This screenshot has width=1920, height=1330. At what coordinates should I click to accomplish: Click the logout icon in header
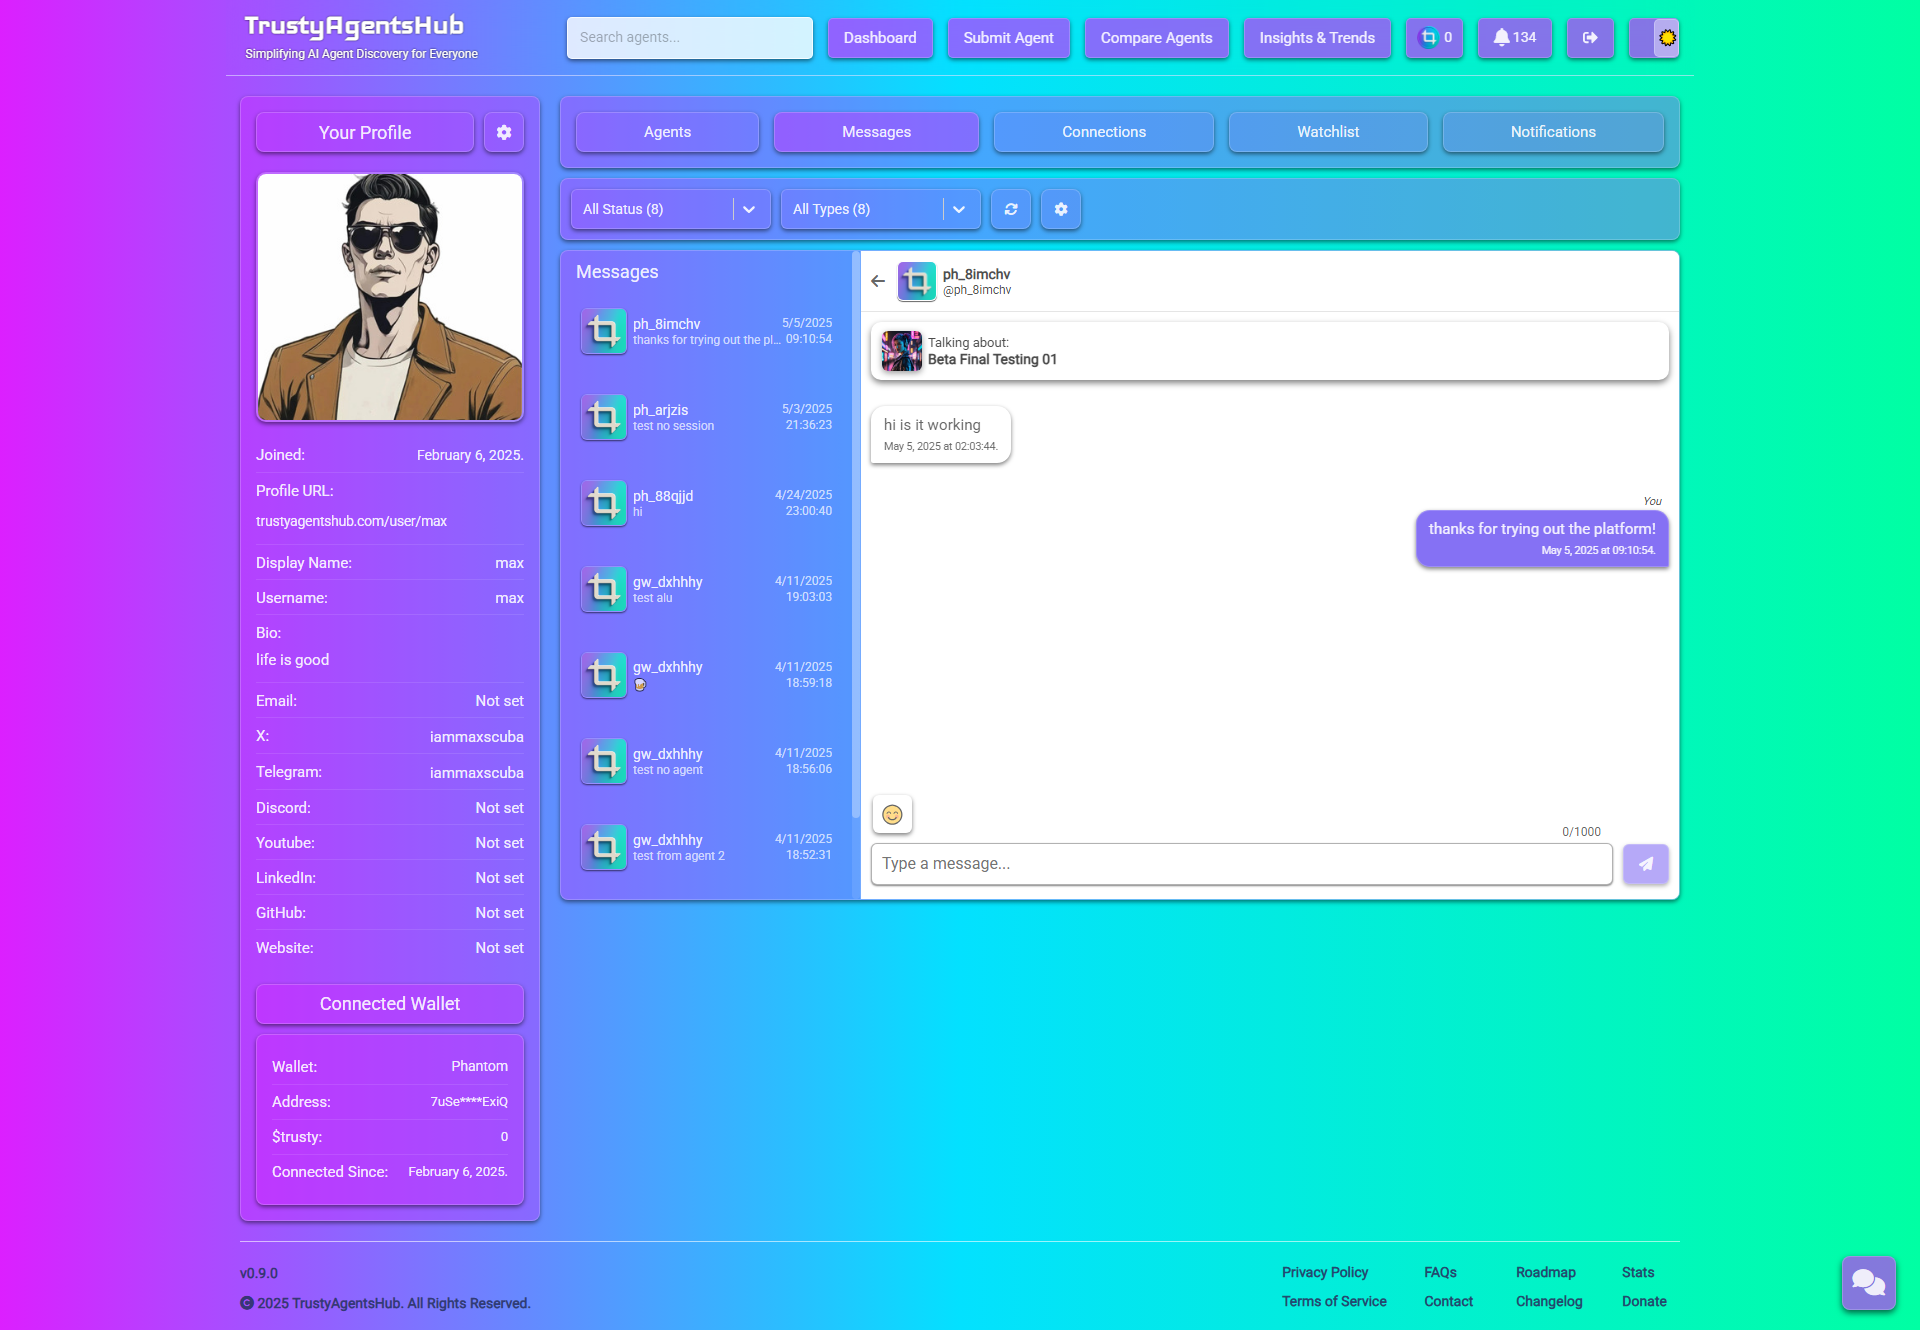[1590, 38]
